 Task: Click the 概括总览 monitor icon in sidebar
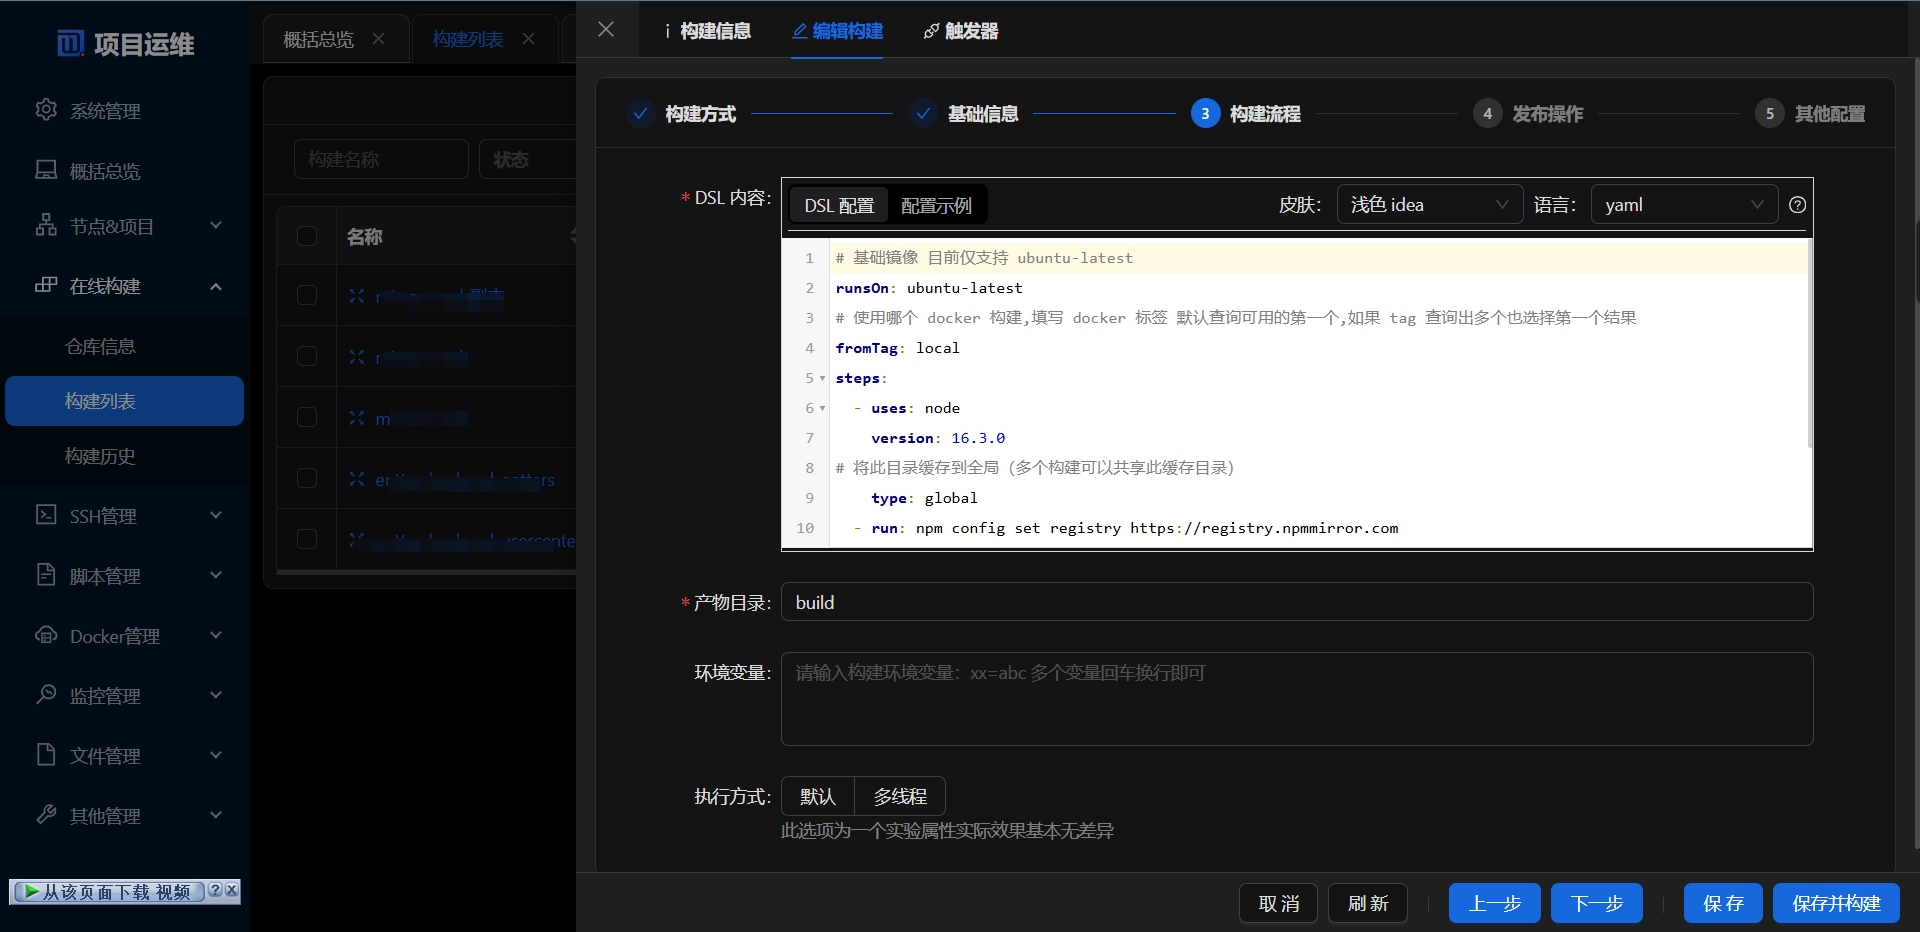(46, 170)
